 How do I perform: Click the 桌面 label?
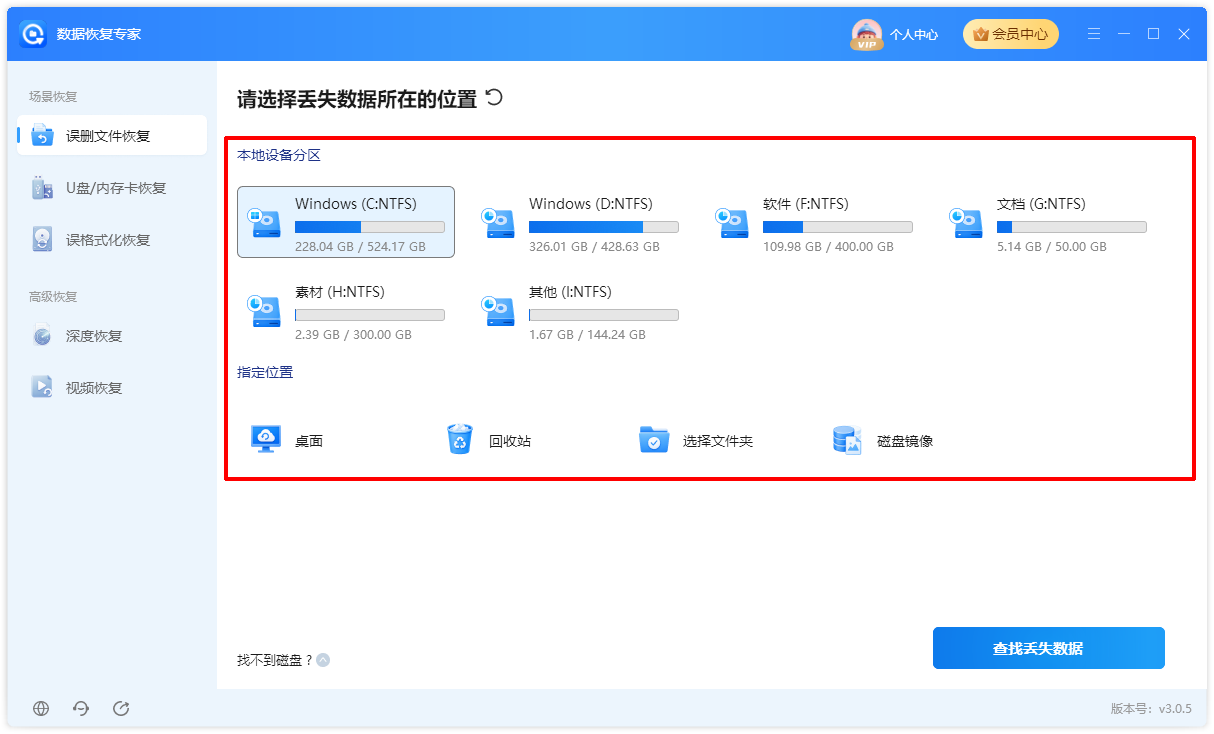coord(309,441)
